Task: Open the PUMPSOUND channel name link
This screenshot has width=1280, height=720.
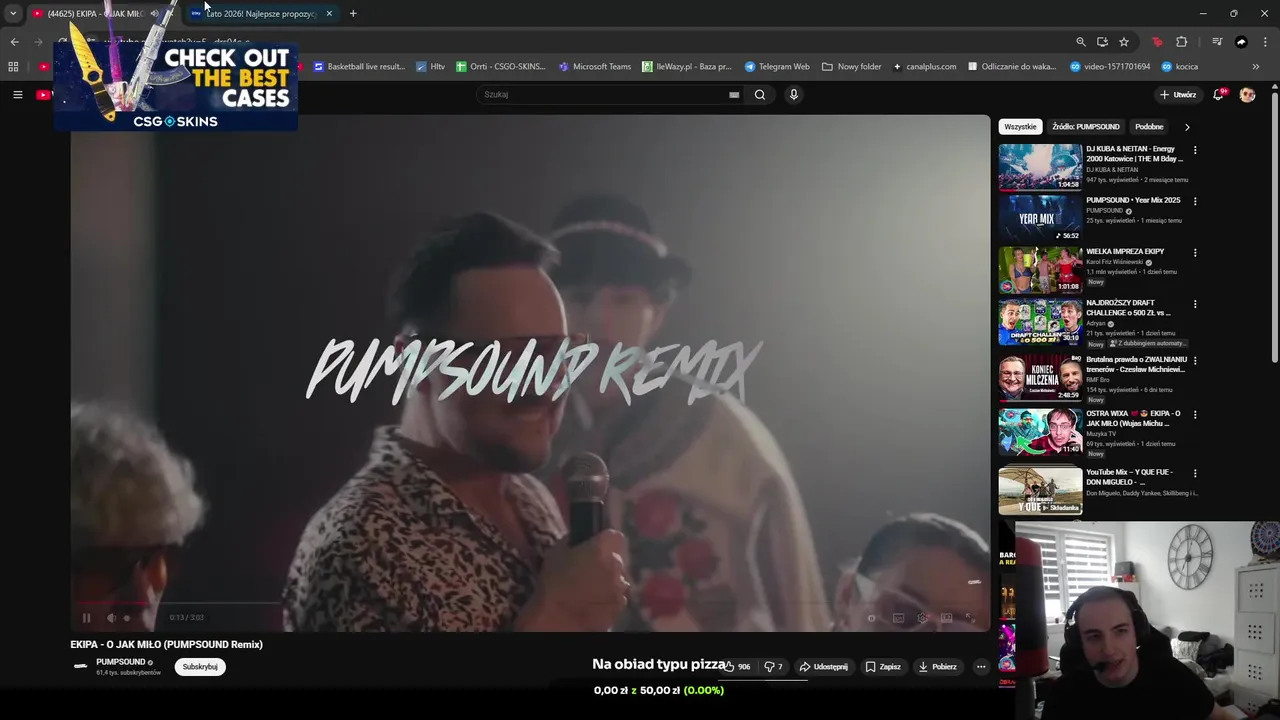Action: coord(120,662)
